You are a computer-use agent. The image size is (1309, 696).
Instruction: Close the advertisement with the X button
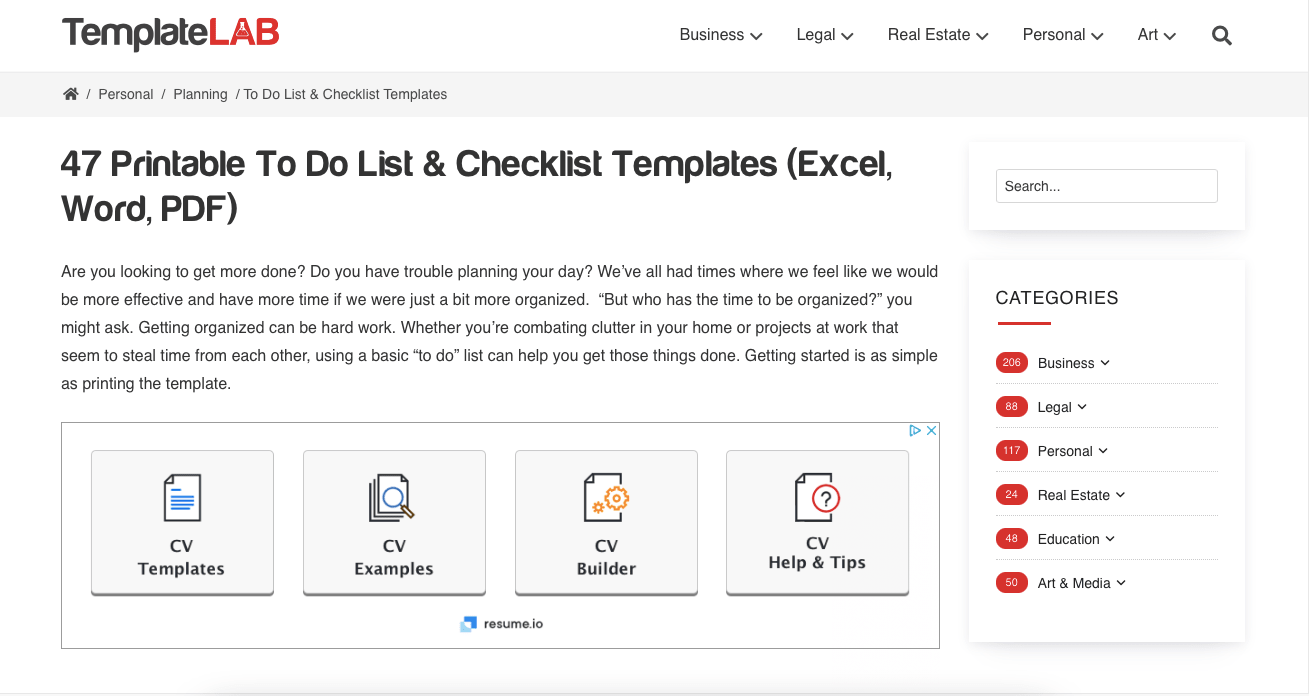tap(931, 429)
